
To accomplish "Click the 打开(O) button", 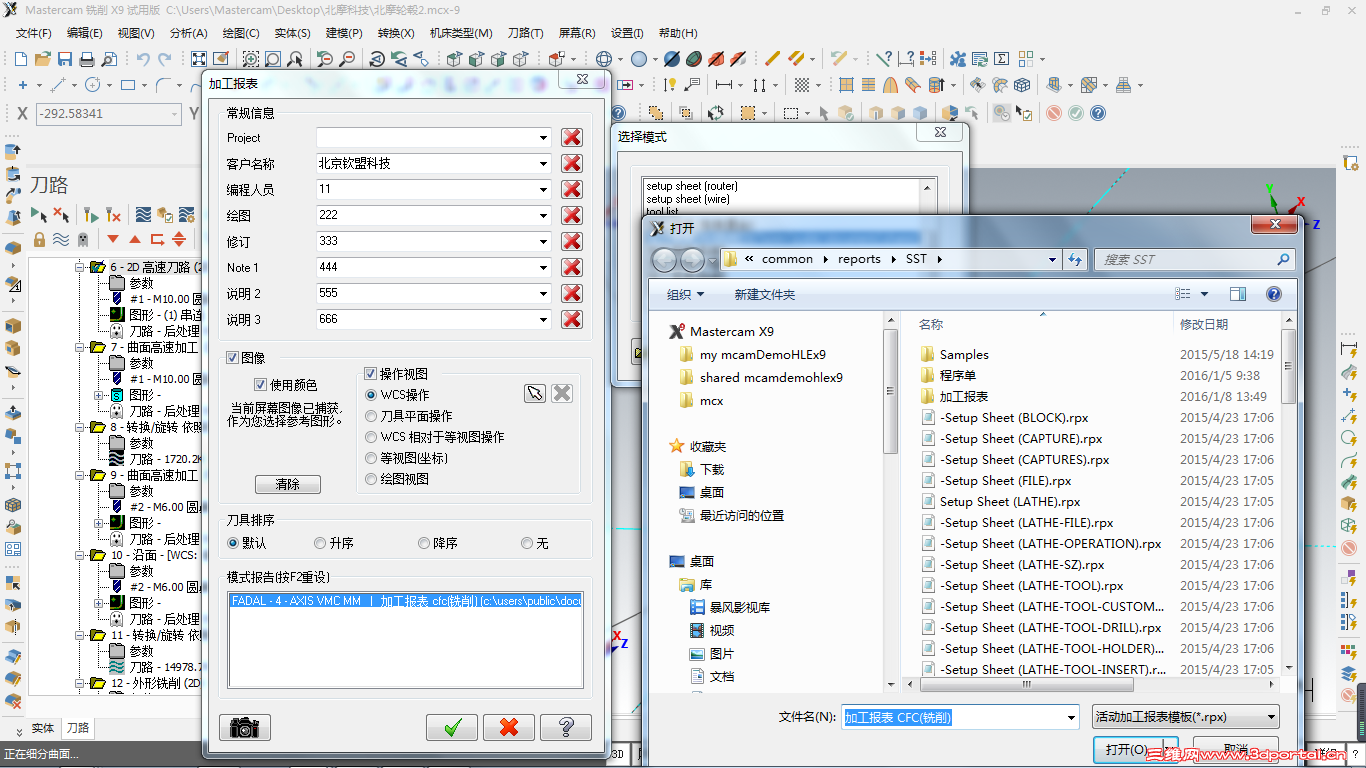I will pyautogui.click(x=1127, y=749).
